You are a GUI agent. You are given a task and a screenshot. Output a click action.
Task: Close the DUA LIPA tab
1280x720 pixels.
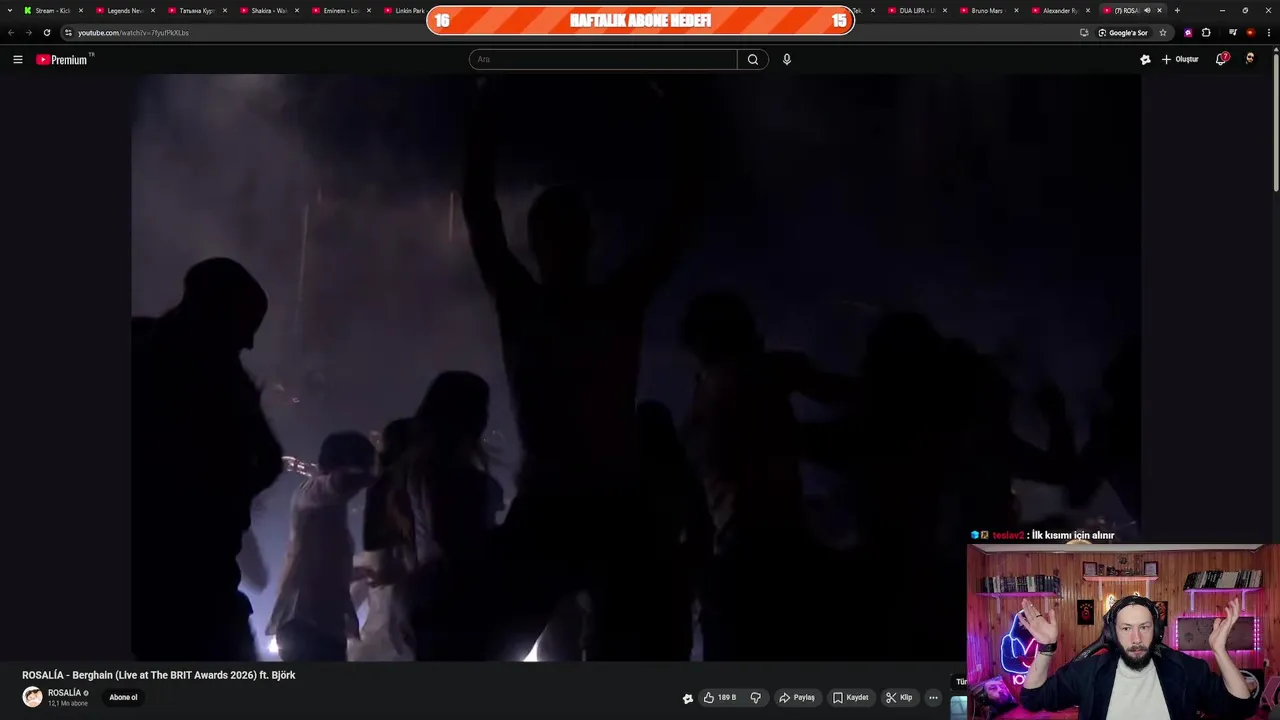[945, 10]
